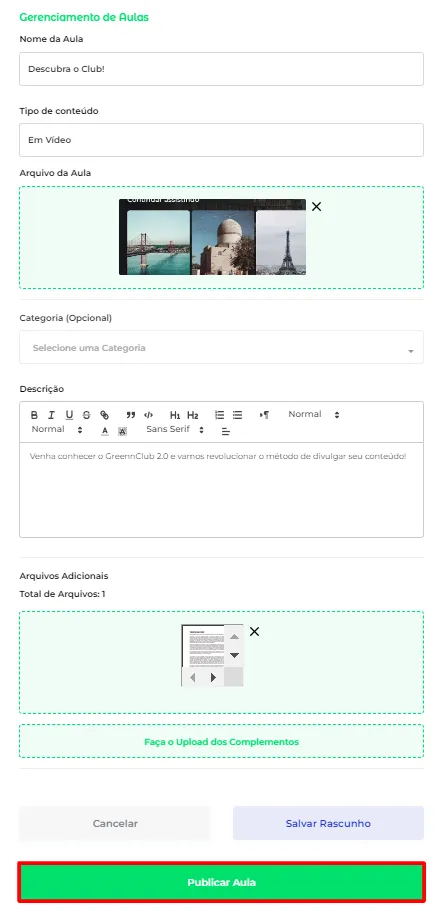The image size is (438, 911).
Task: Toggle underline formatting in description editor
Action: point(69,415)
